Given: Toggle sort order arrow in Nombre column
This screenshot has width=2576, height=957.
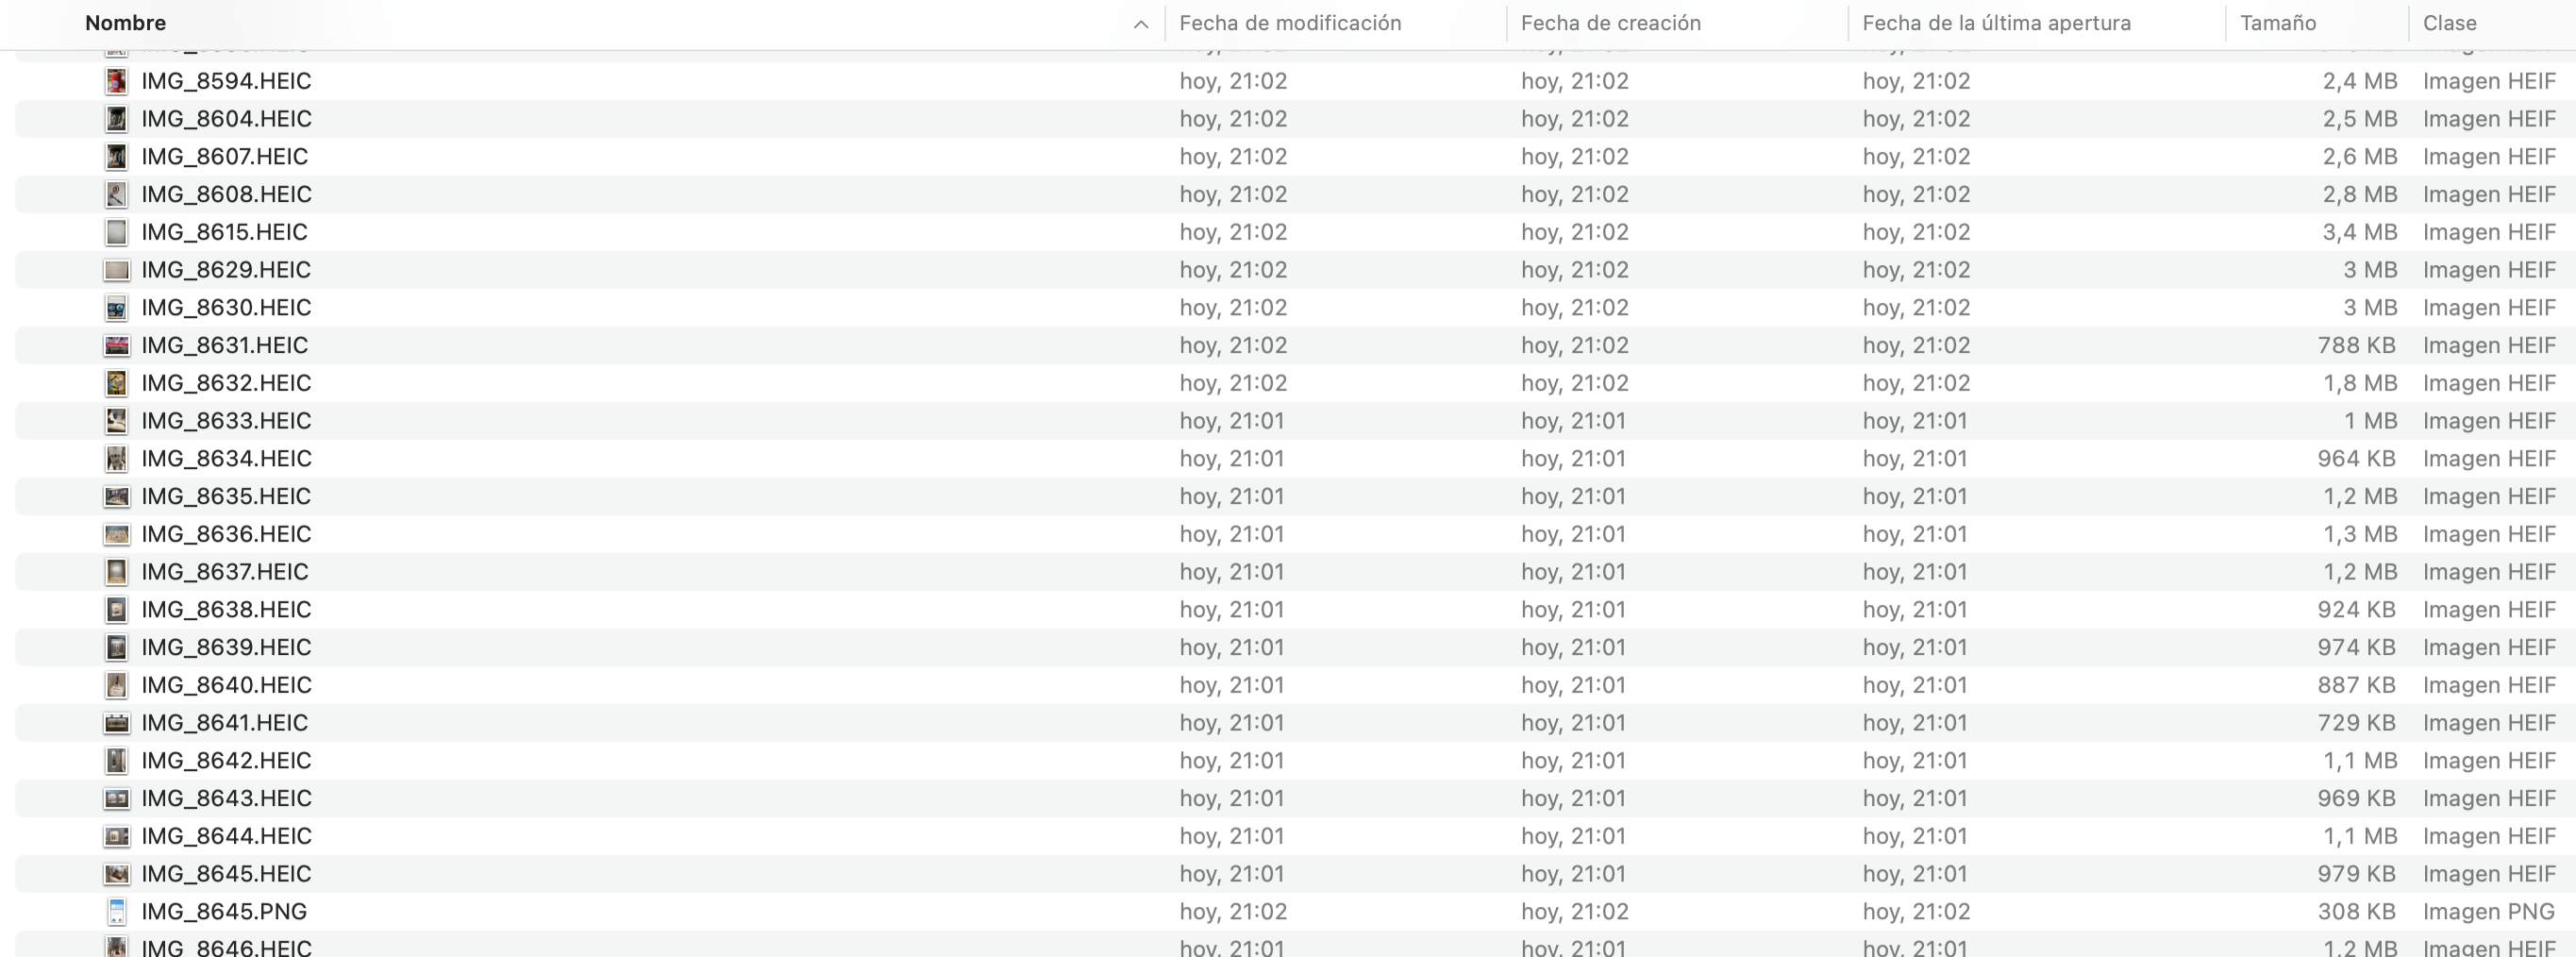Looking at the screenshot, I should click(x=1140, y=24).
